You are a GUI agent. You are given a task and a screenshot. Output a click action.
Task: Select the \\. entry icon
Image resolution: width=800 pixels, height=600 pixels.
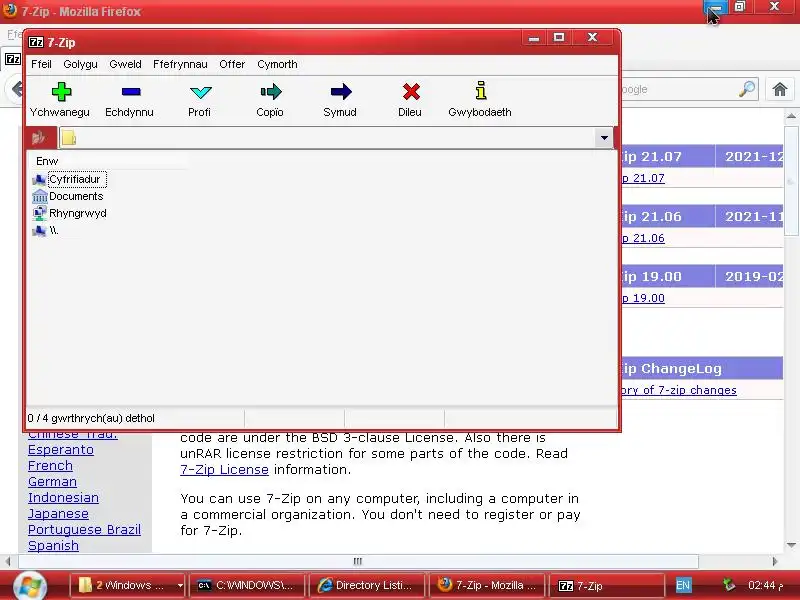point(39,231)
